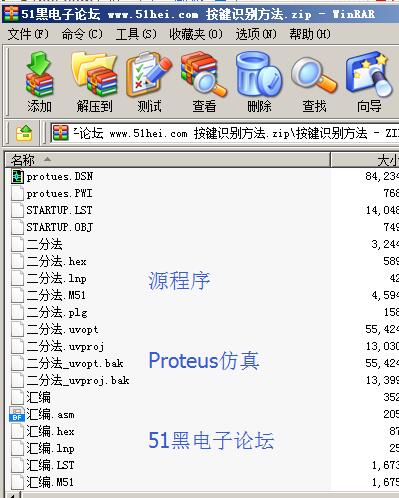Open the 工具(S) menu
This screenshot has height=498, width=399.
pyautogui.click(x=136, y=34)
